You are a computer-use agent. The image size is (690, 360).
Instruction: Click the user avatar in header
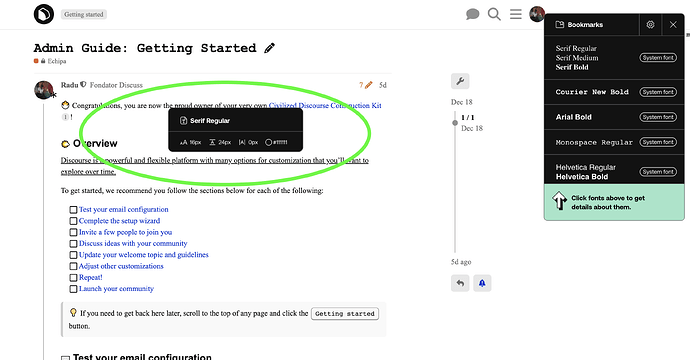pyautogui.click(x=537, y=14)
